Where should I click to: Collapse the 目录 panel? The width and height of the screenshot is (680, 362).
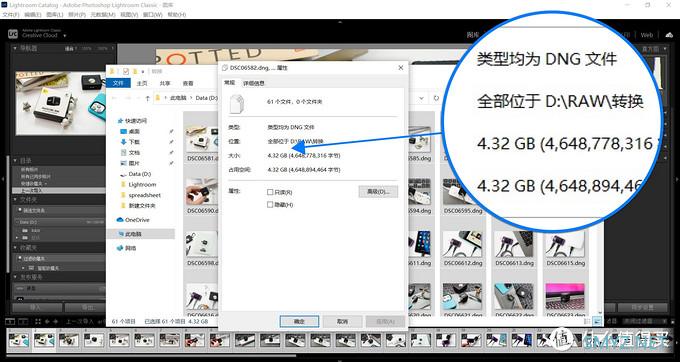click(x=15, y=160)
